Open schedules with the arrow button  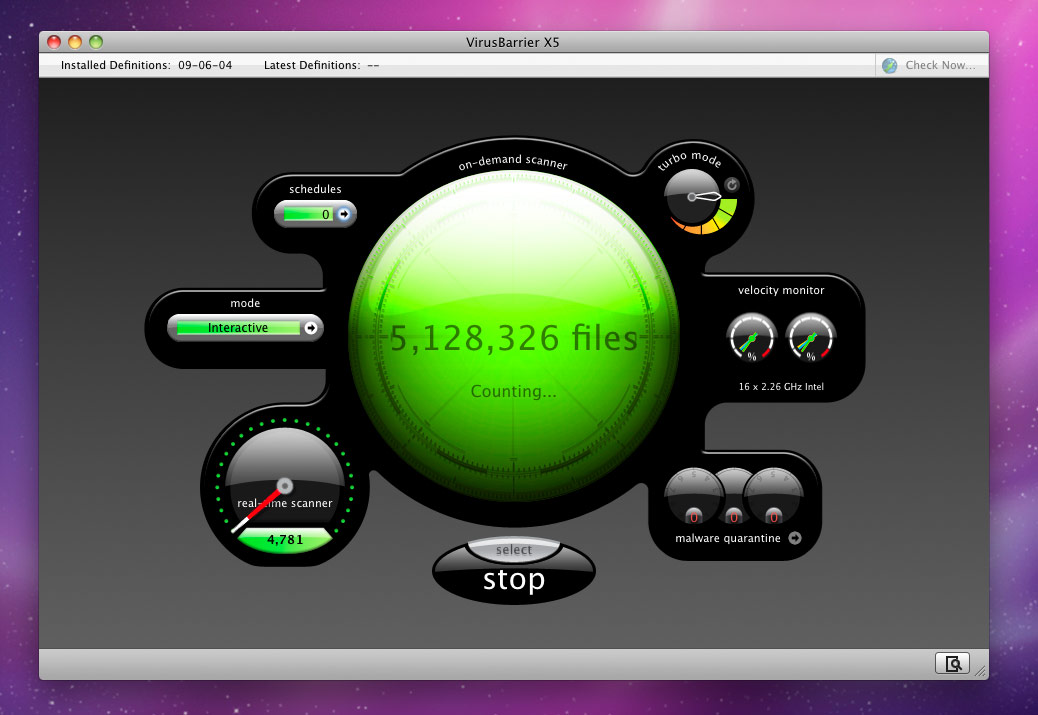click(344, 214)
